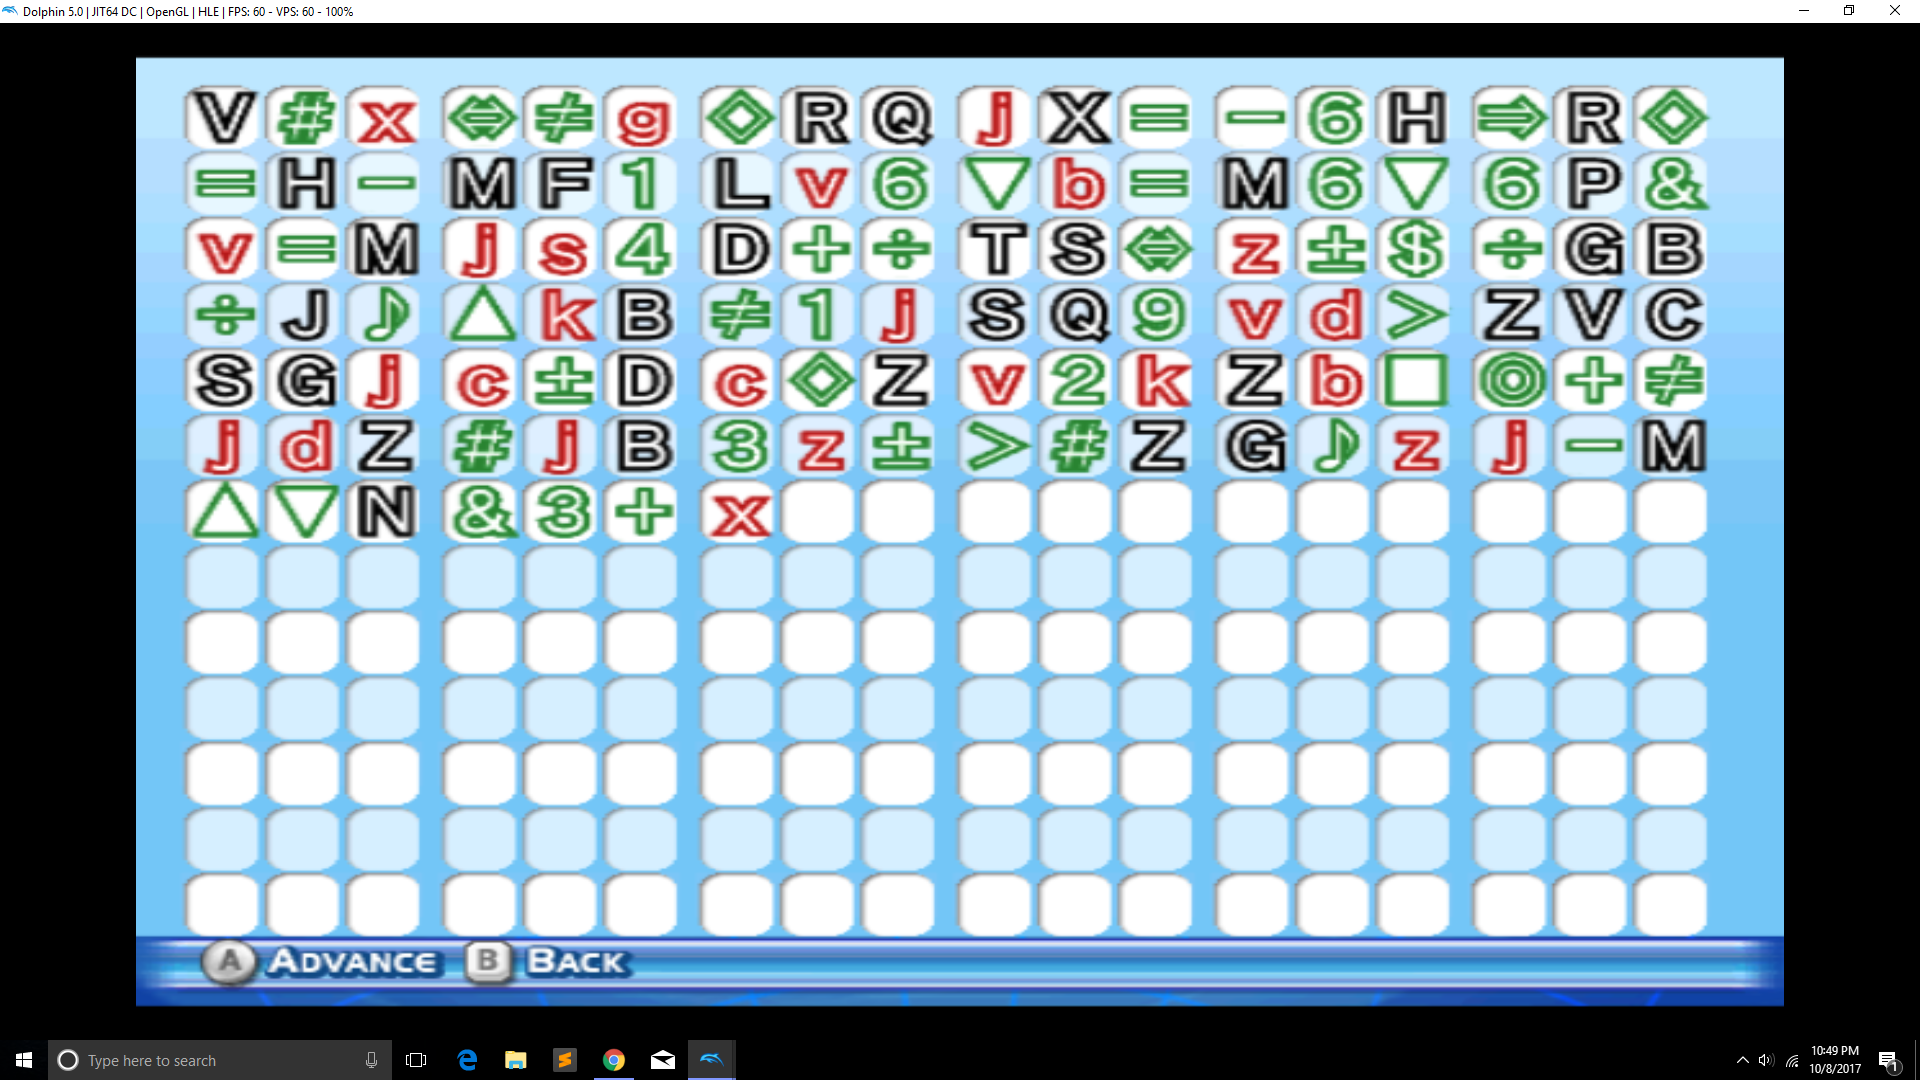Launch Microsoft Edge from the taskbar
This screenshot has width=1920, height=1080.
pos(467,1060)
